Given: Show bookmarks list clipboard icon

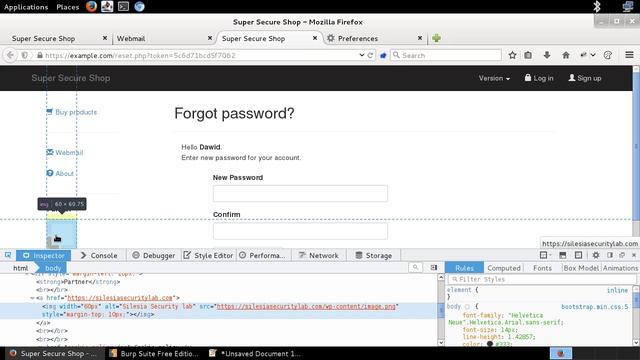Looking at the screenshot, I should [x=528, y=55].
